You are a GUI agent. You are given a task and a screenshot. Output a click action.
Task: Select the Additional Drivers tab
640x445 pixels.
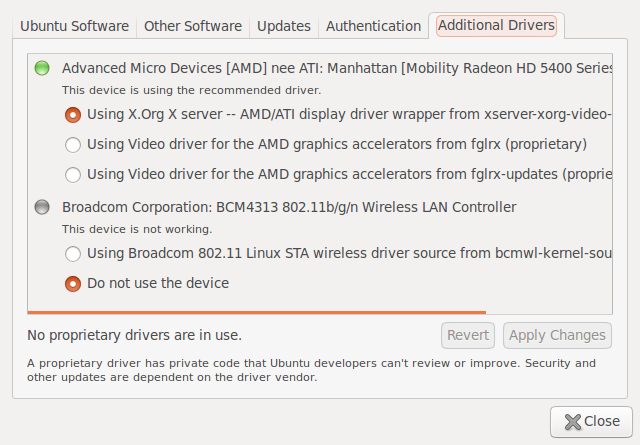(x=496, y=26)
